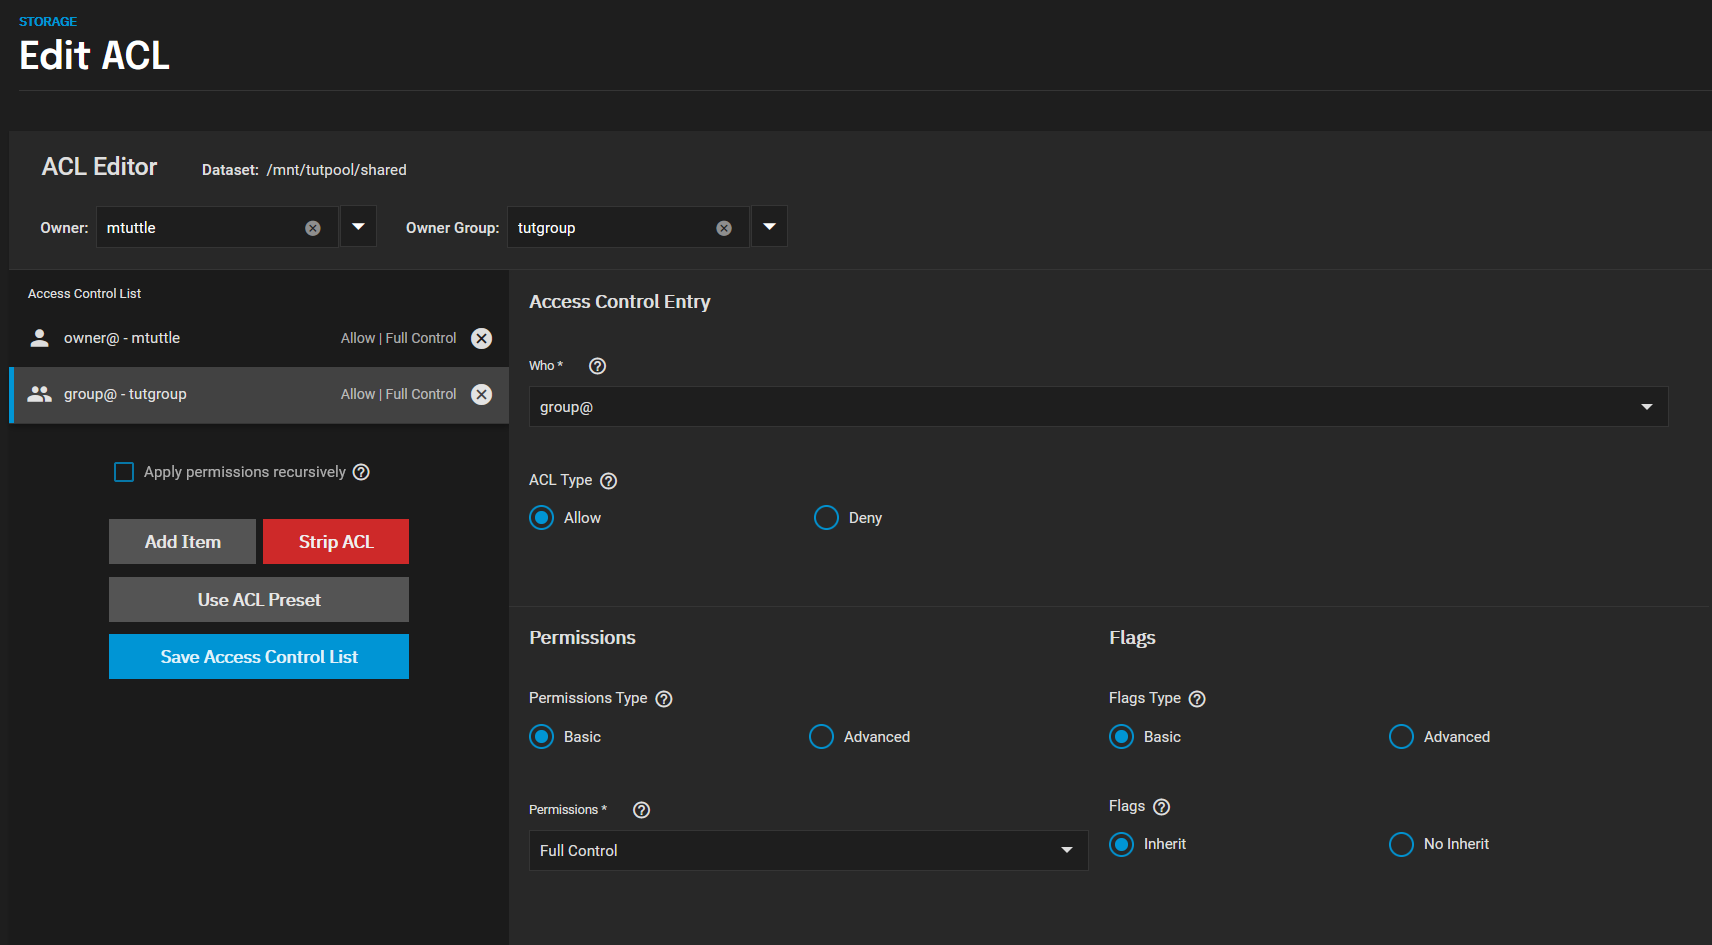Open help beside Permissions Type
Viewport: 1712px width, 945px height.
(664, 698)
